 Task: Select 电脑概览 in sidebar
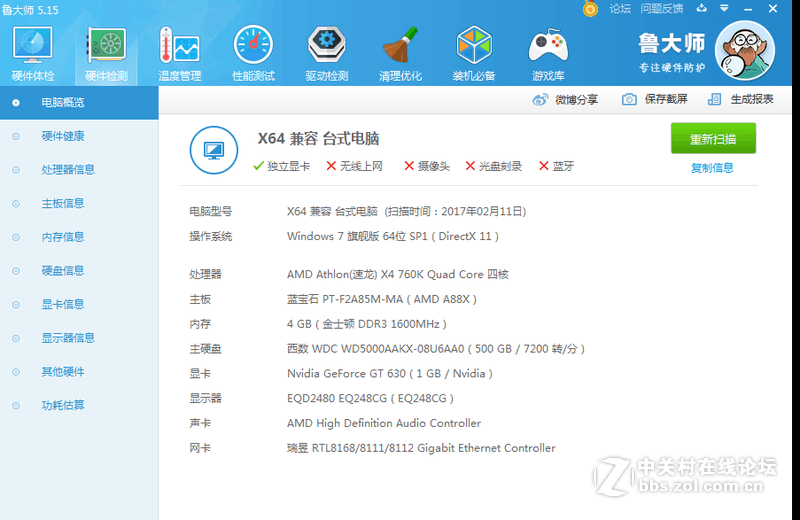[79, 103]
